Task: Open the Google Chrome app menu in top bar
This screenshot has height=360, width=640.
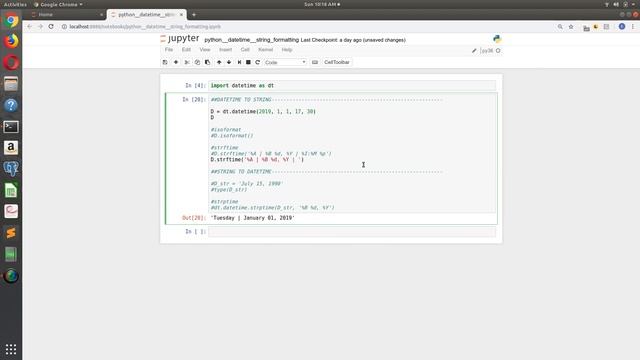Action: tap(58, 4)
